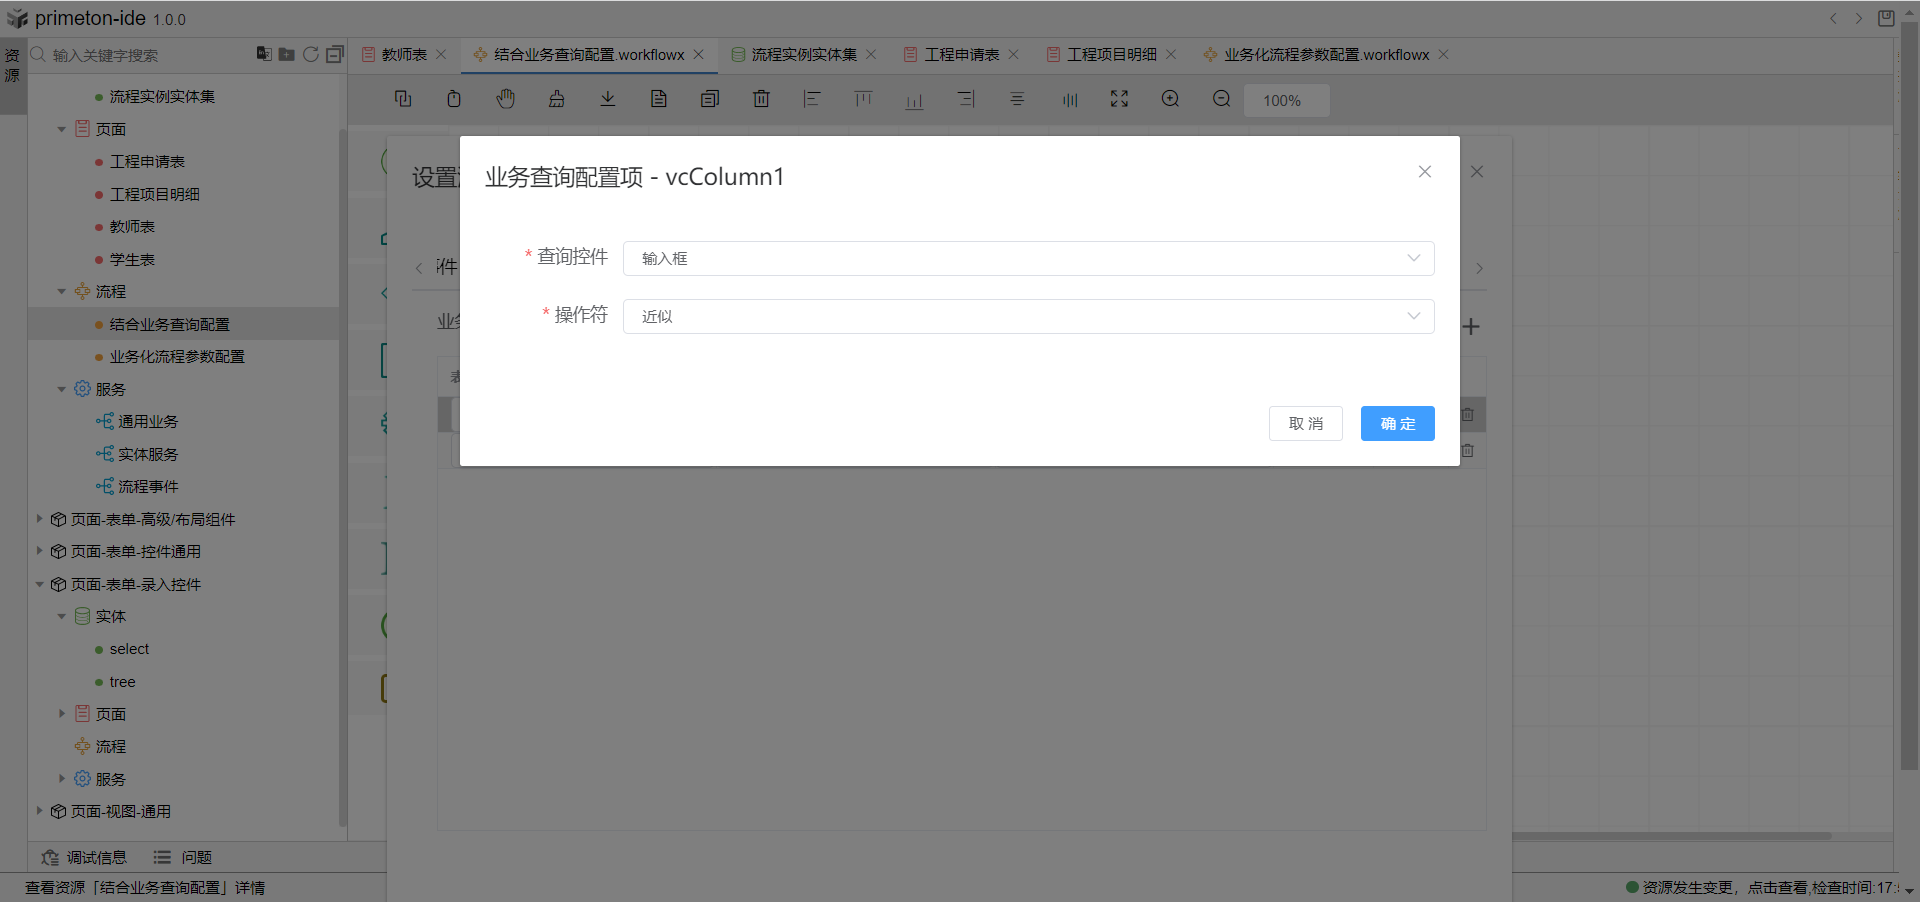Screen dimensions: 1920x902
Task: Open the 操作符 dropdown
Action: tap(1028, 316)
